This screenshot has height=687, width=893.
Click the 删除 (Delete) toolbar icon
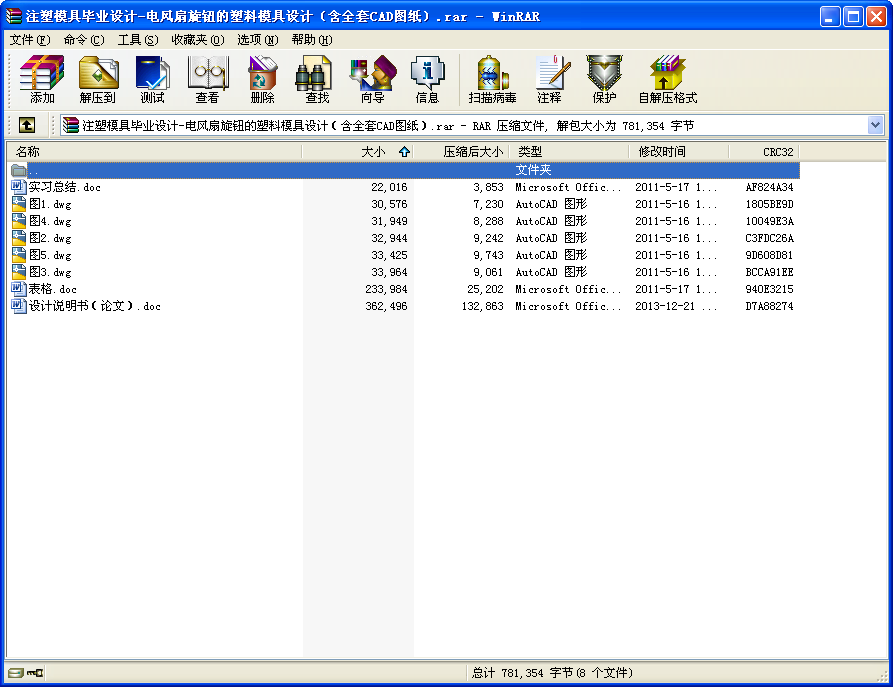(x=262, y=79)
